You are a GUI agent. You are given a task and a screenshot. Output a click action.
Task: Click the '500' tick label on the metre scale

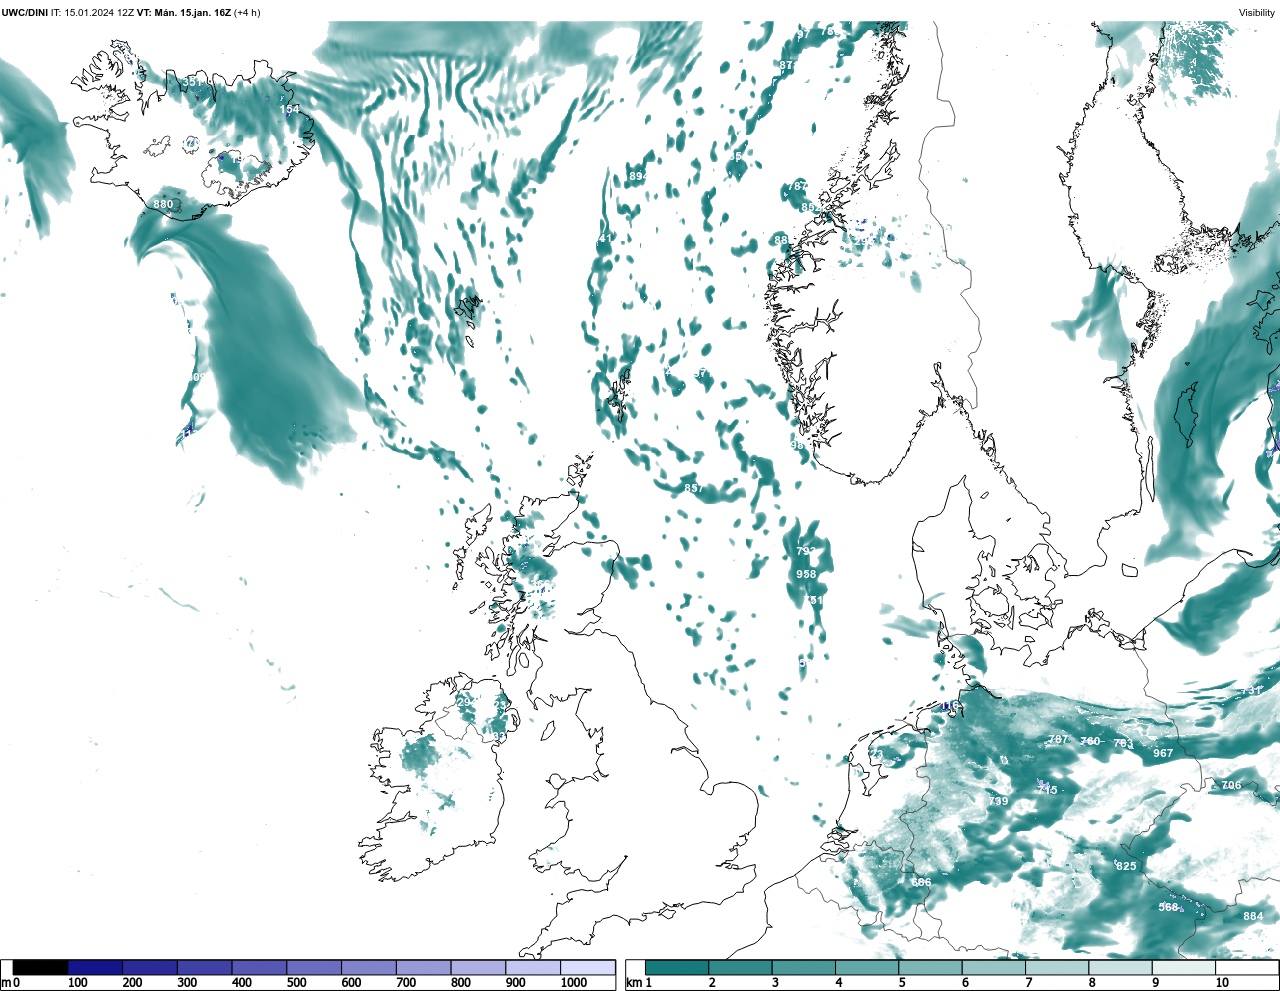(296, 983)
